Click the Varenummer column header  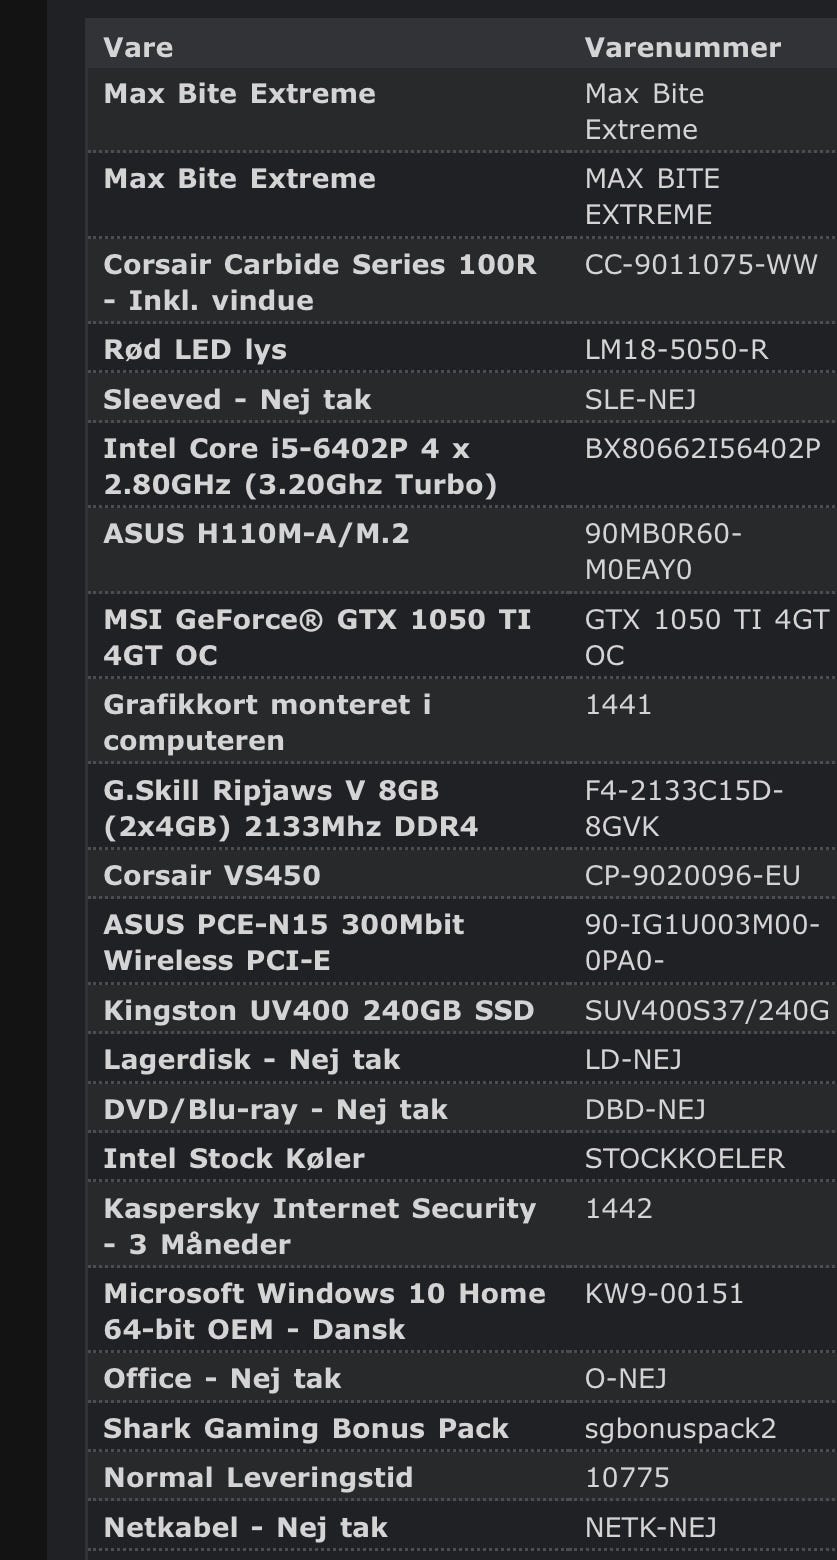pyautogui.click(x=682, y=47)
